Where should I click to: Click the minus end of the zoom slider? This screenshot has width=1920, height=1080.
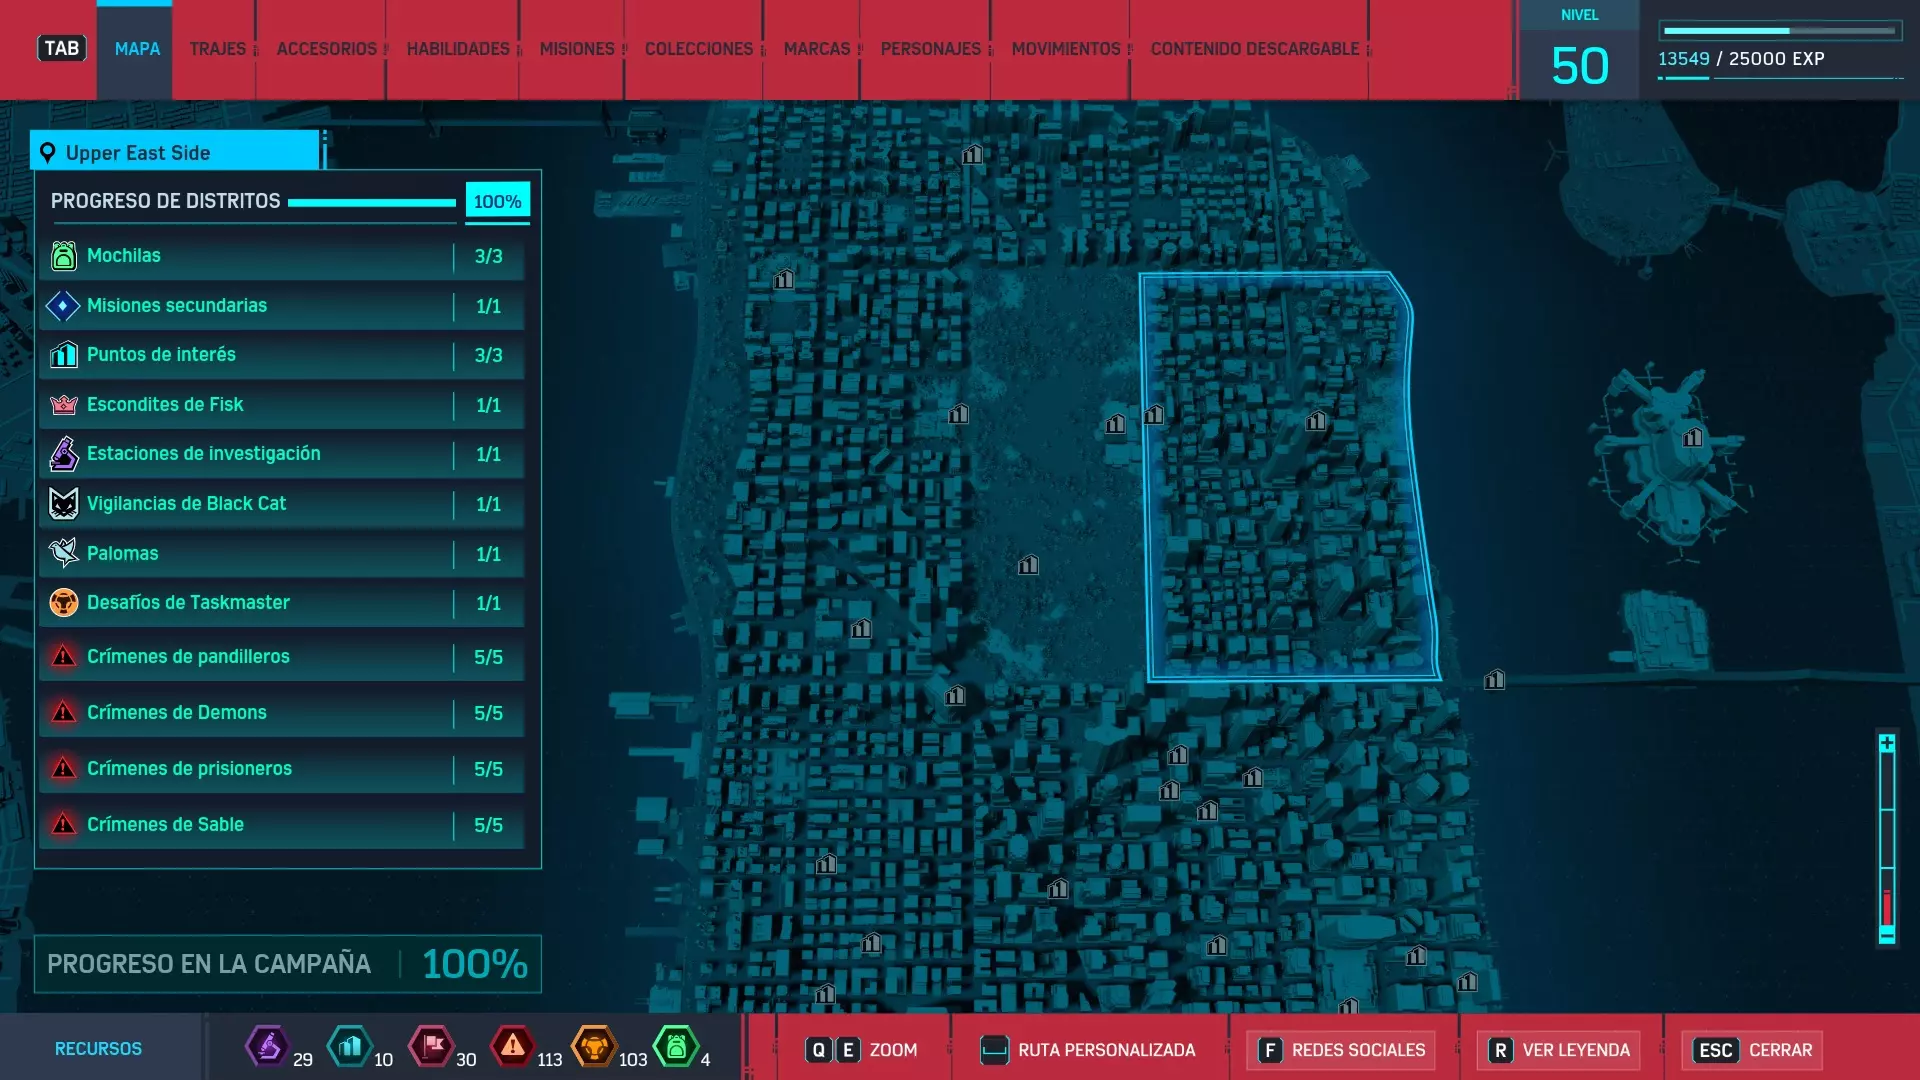(x=1886, y=935)
